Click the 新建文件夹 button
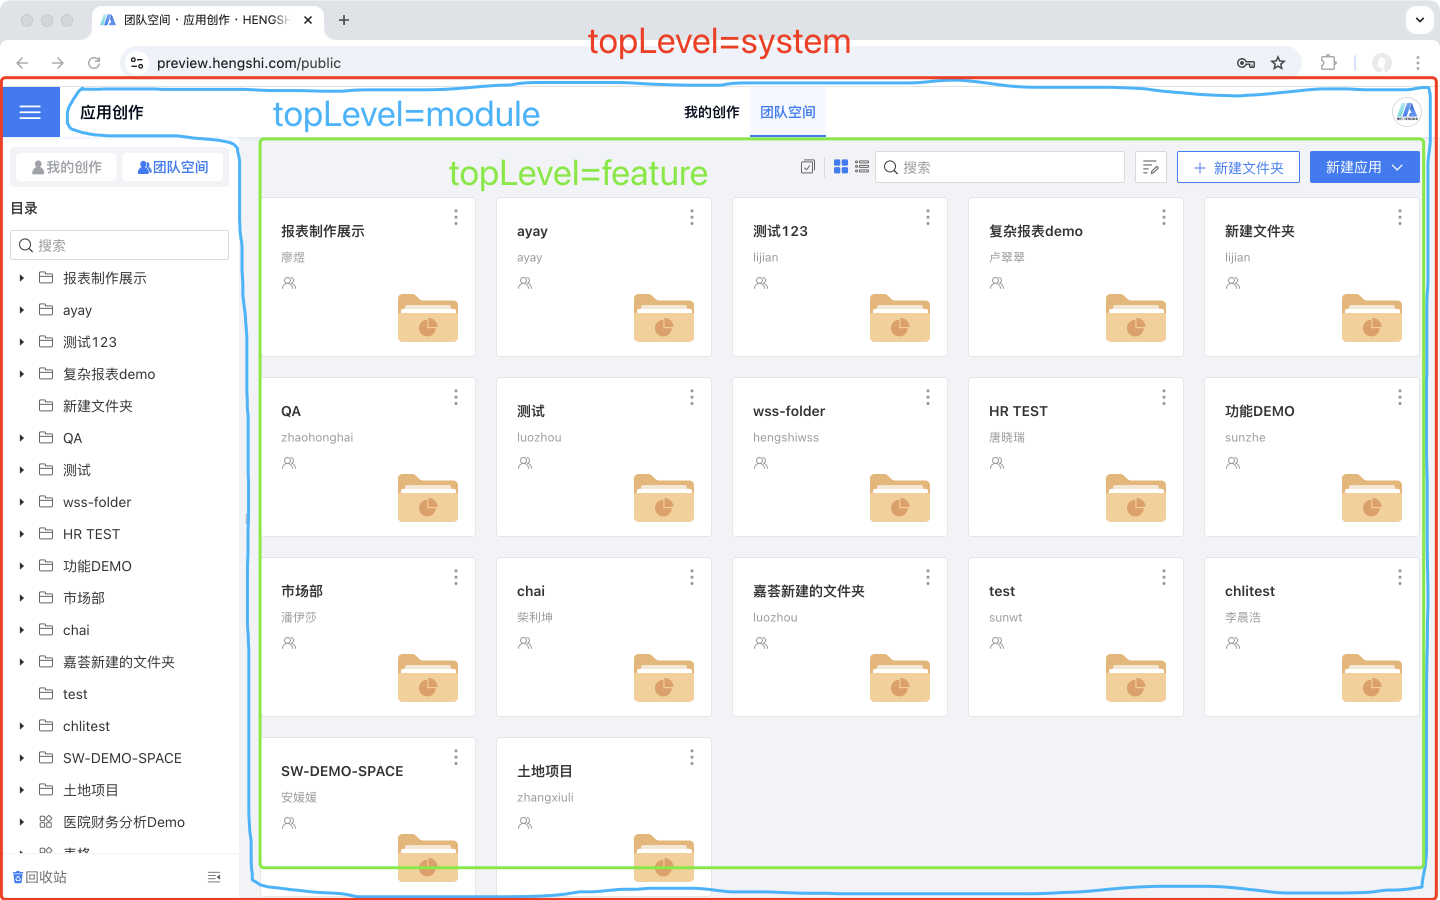 point(1238,167)
